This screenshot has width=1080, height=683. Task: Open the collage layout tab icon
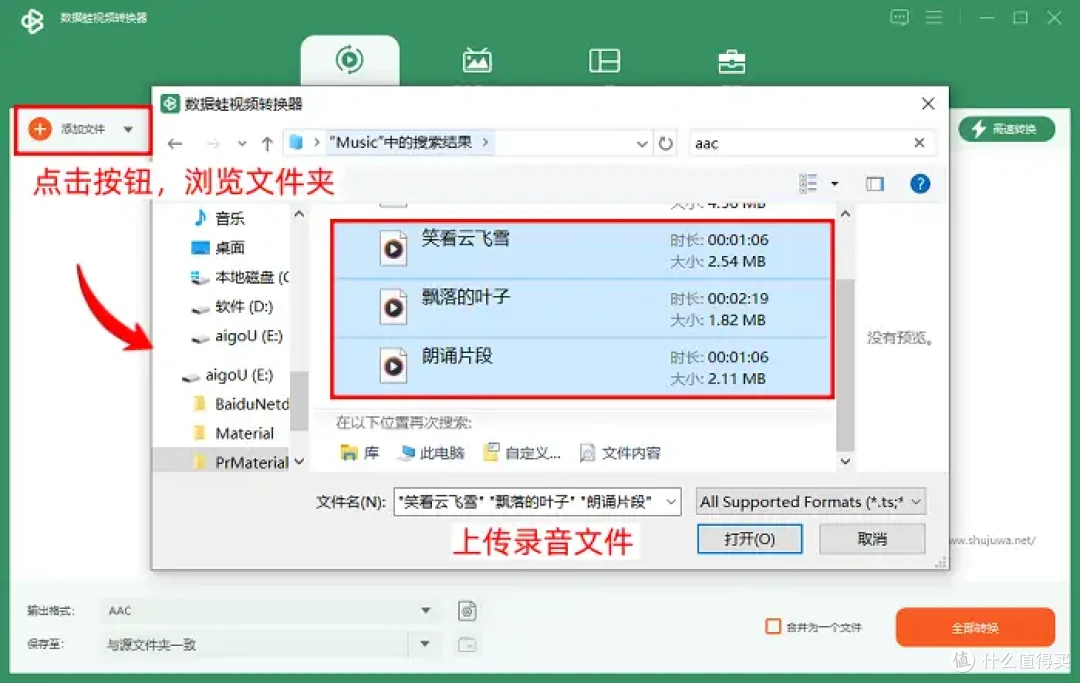click(604, 61)
